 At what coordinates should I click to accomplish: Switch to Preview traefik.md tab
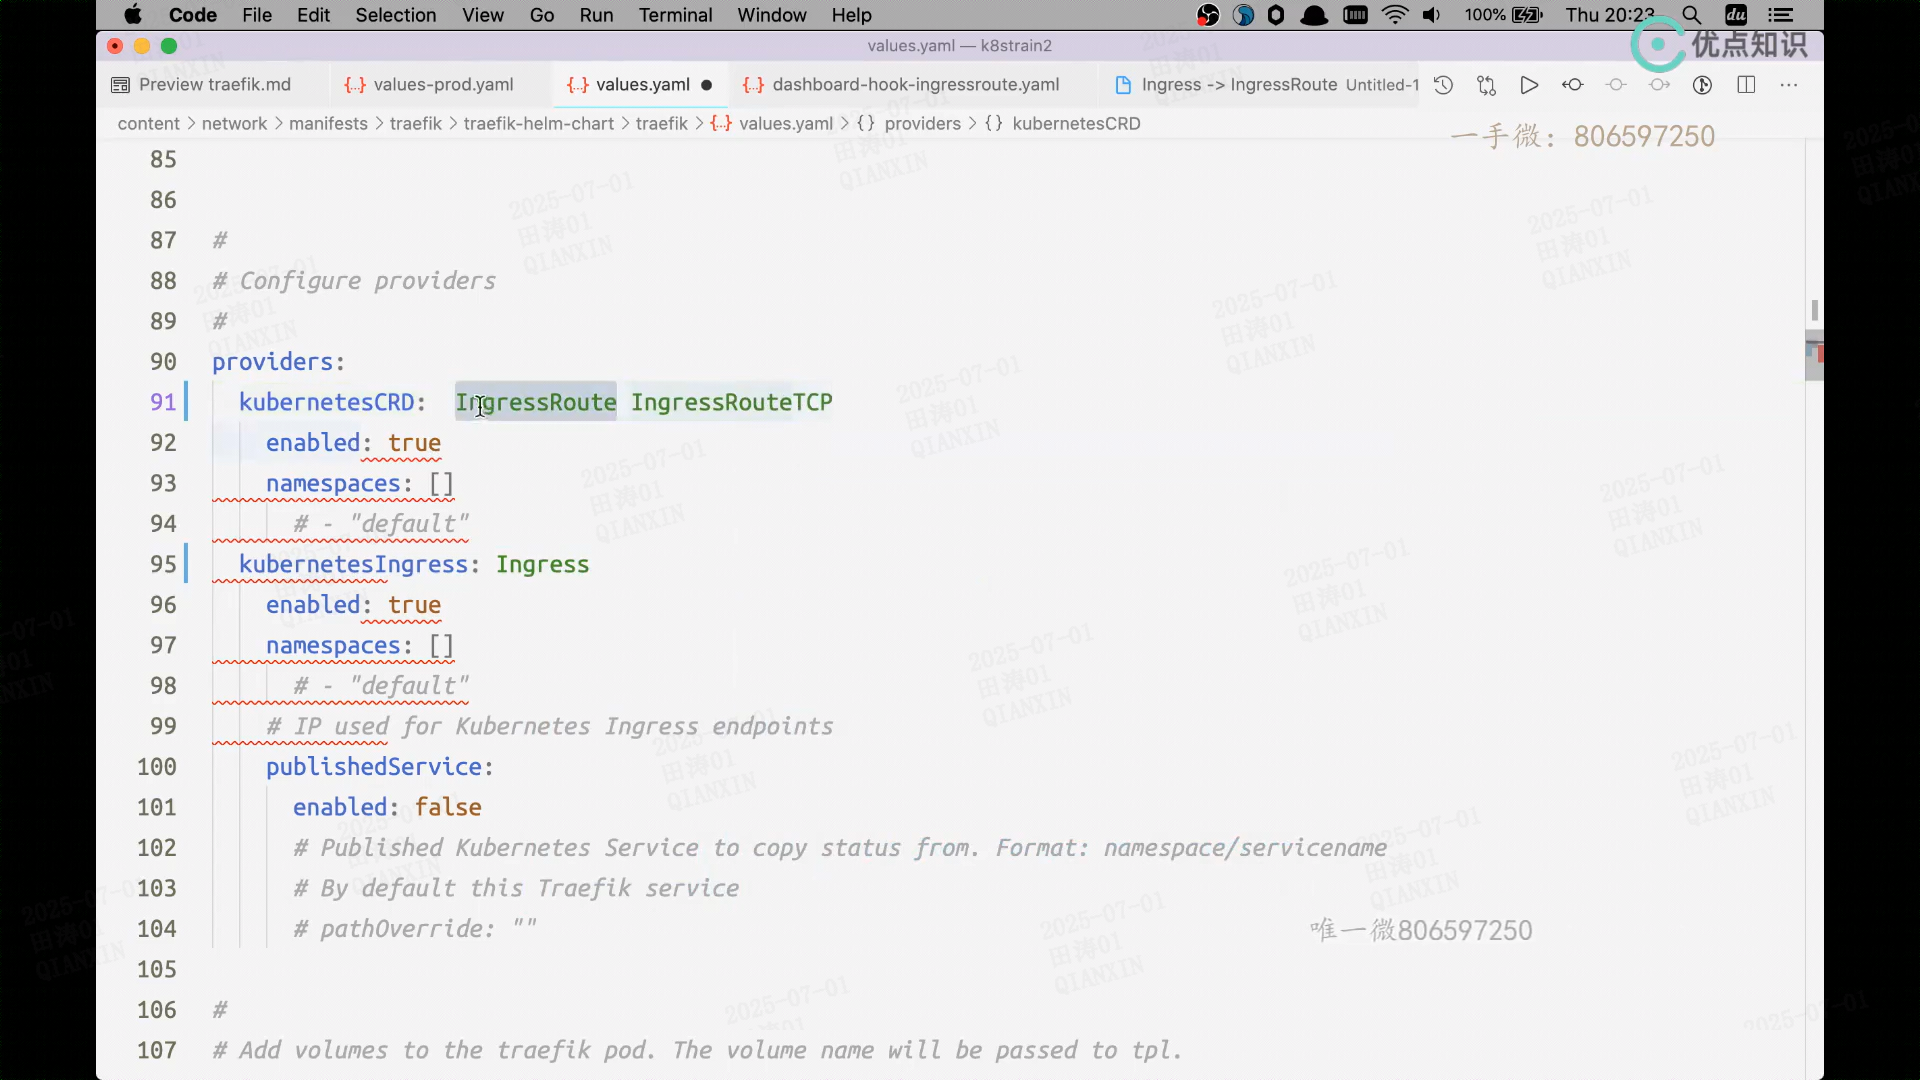214,85
